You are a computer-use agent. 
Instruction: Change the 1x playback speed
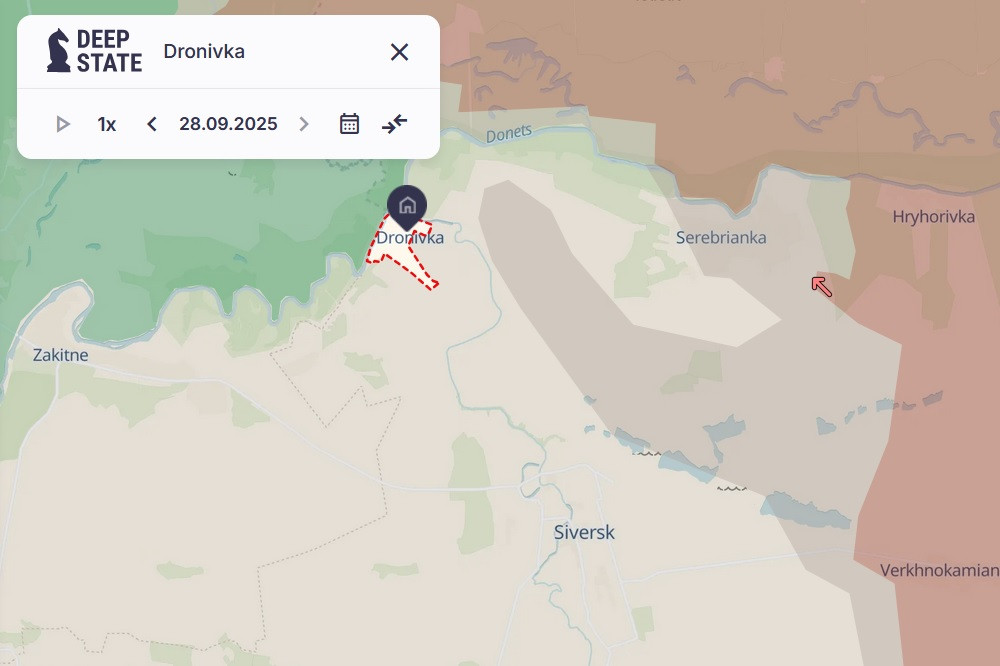tap(107, 124)
